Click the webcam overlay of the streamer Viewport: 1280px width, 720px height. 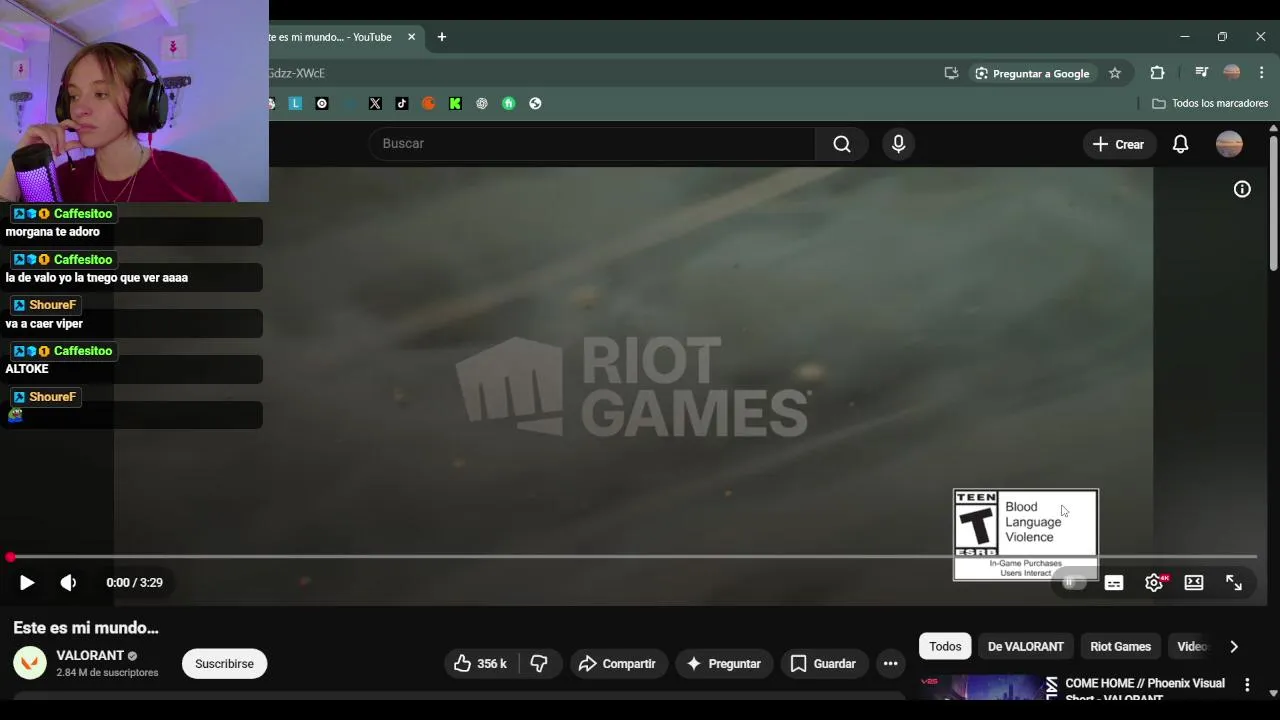(x=134, y=101)
